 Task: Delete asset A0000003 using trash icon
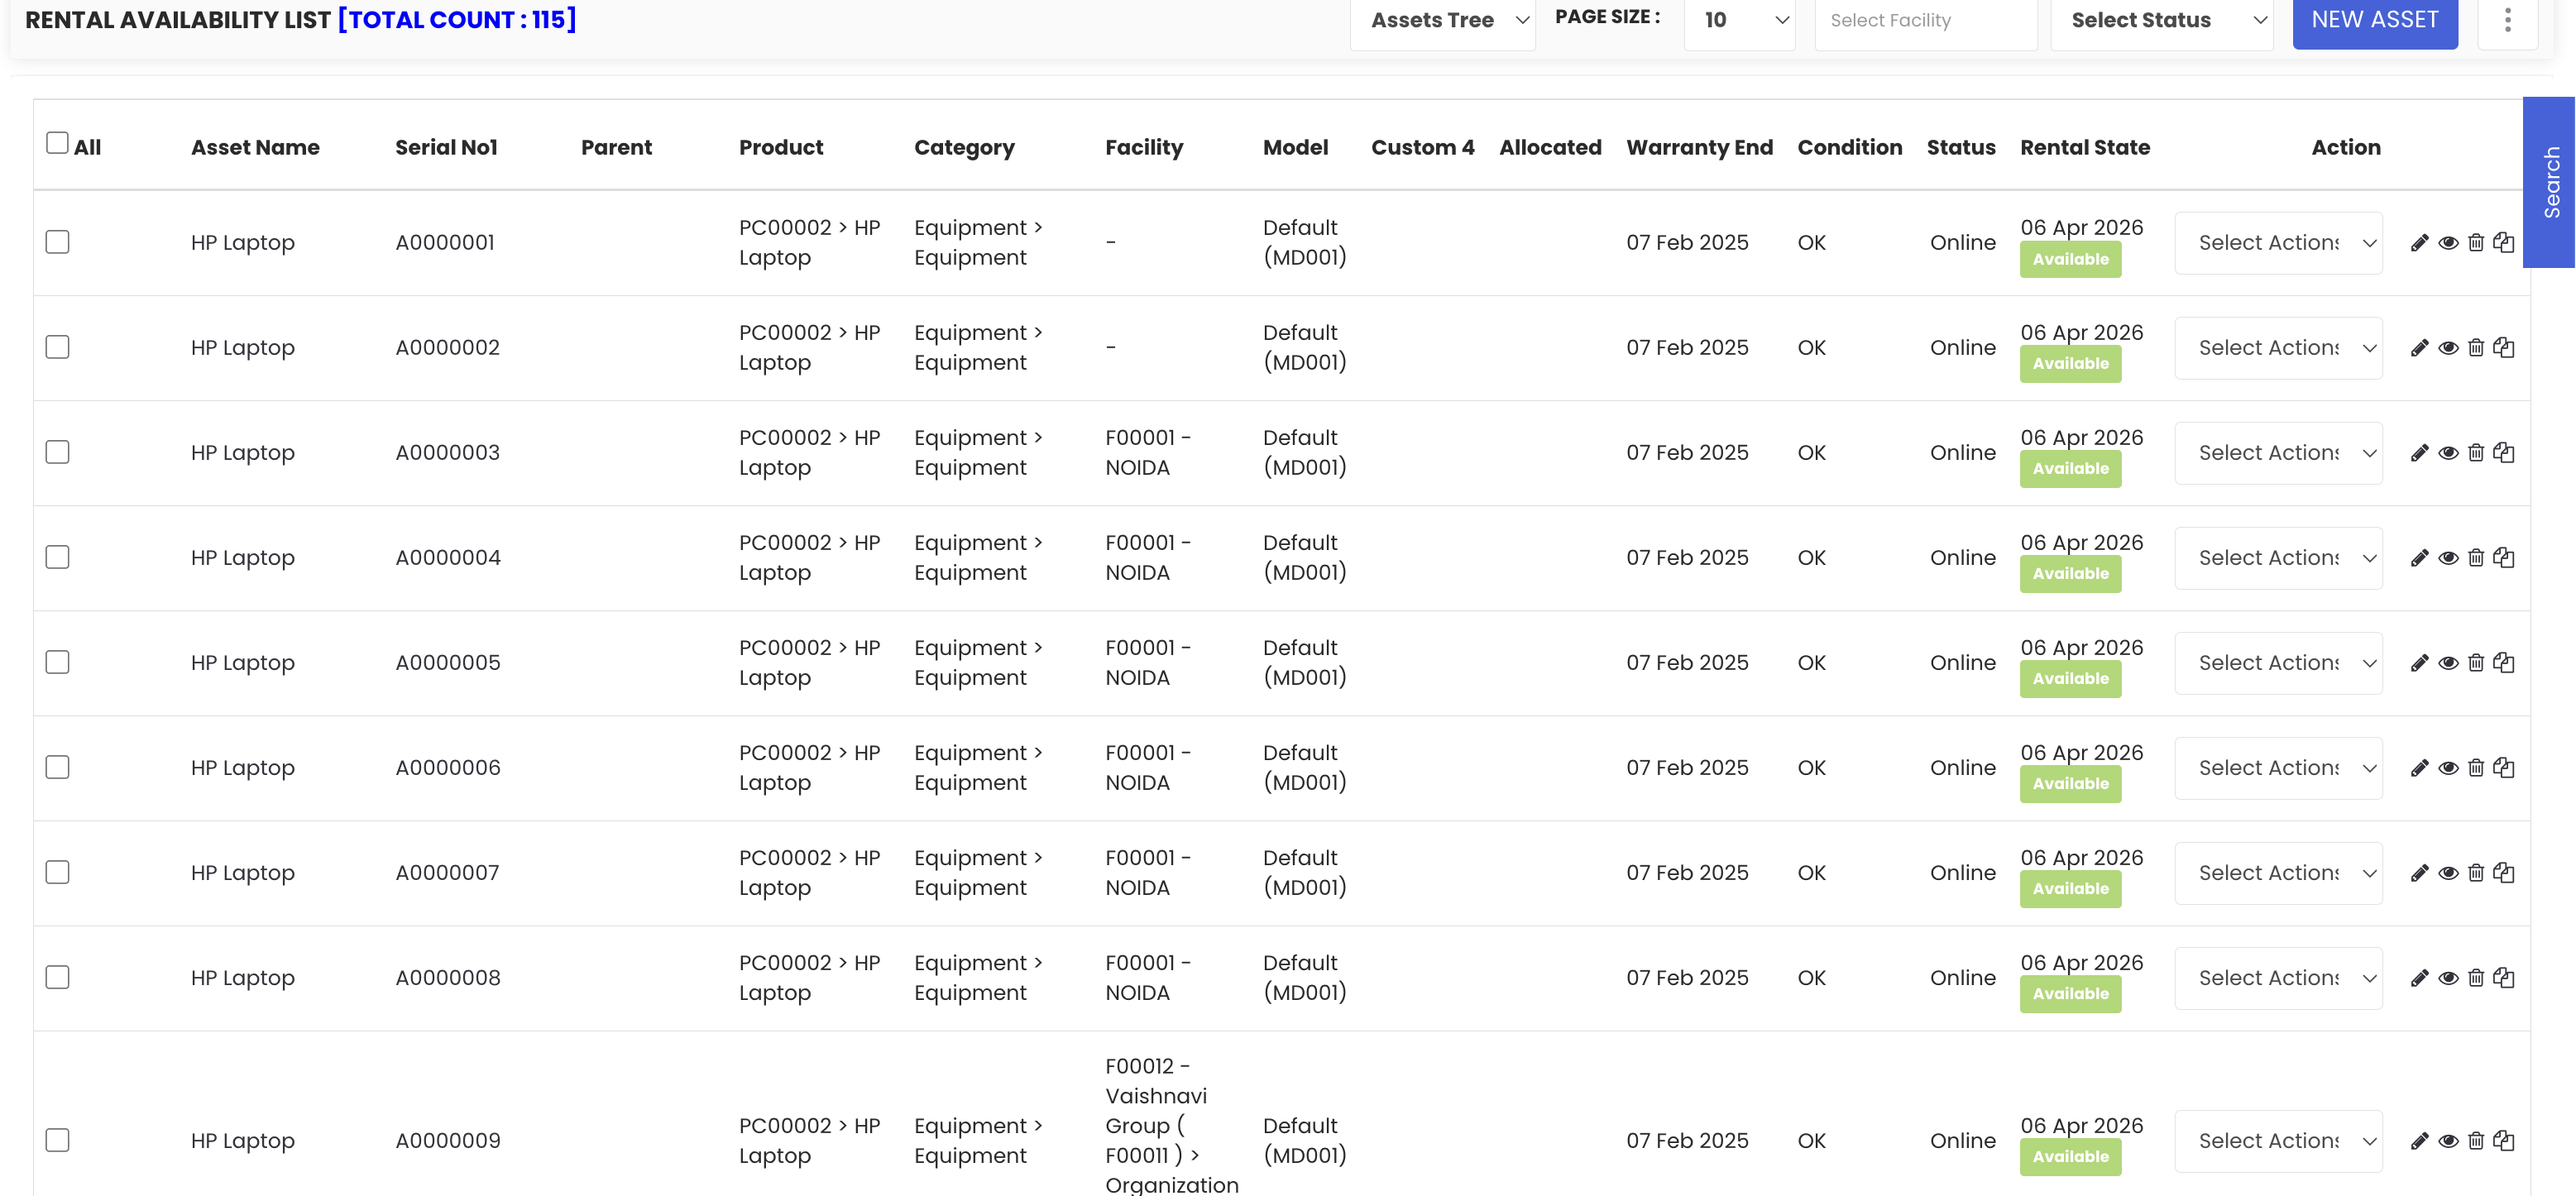click(2476, 453)
